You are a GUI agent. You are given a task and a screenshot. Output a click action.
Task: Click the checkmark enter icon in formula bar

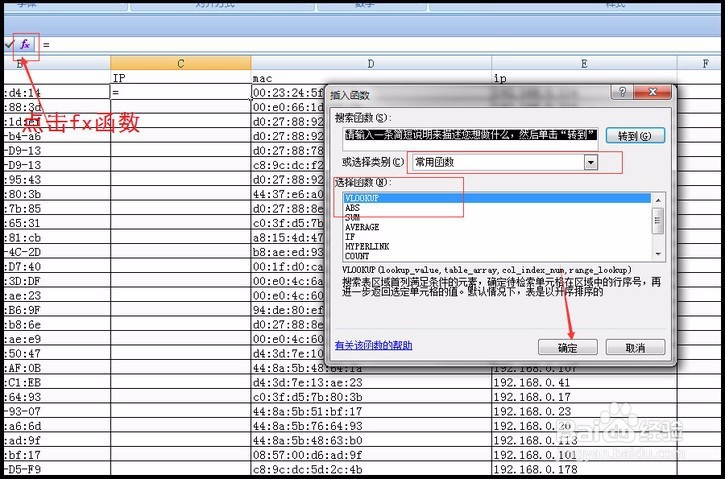point(9,45)
